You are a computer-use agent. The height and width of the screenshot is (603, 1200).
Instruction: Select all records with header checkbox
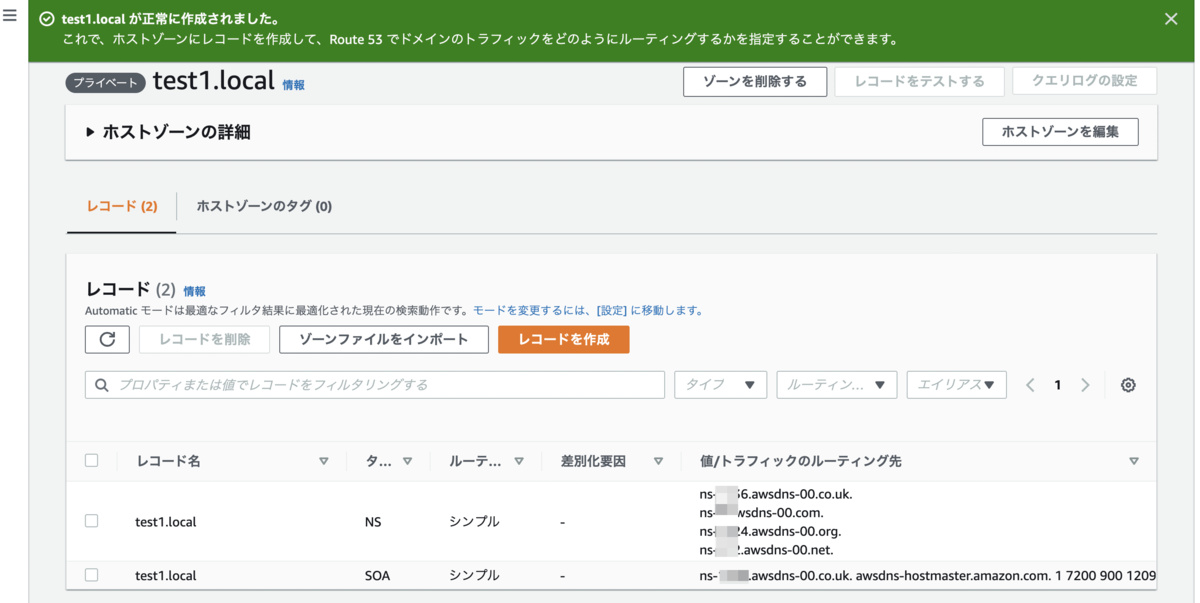[92, 461]
